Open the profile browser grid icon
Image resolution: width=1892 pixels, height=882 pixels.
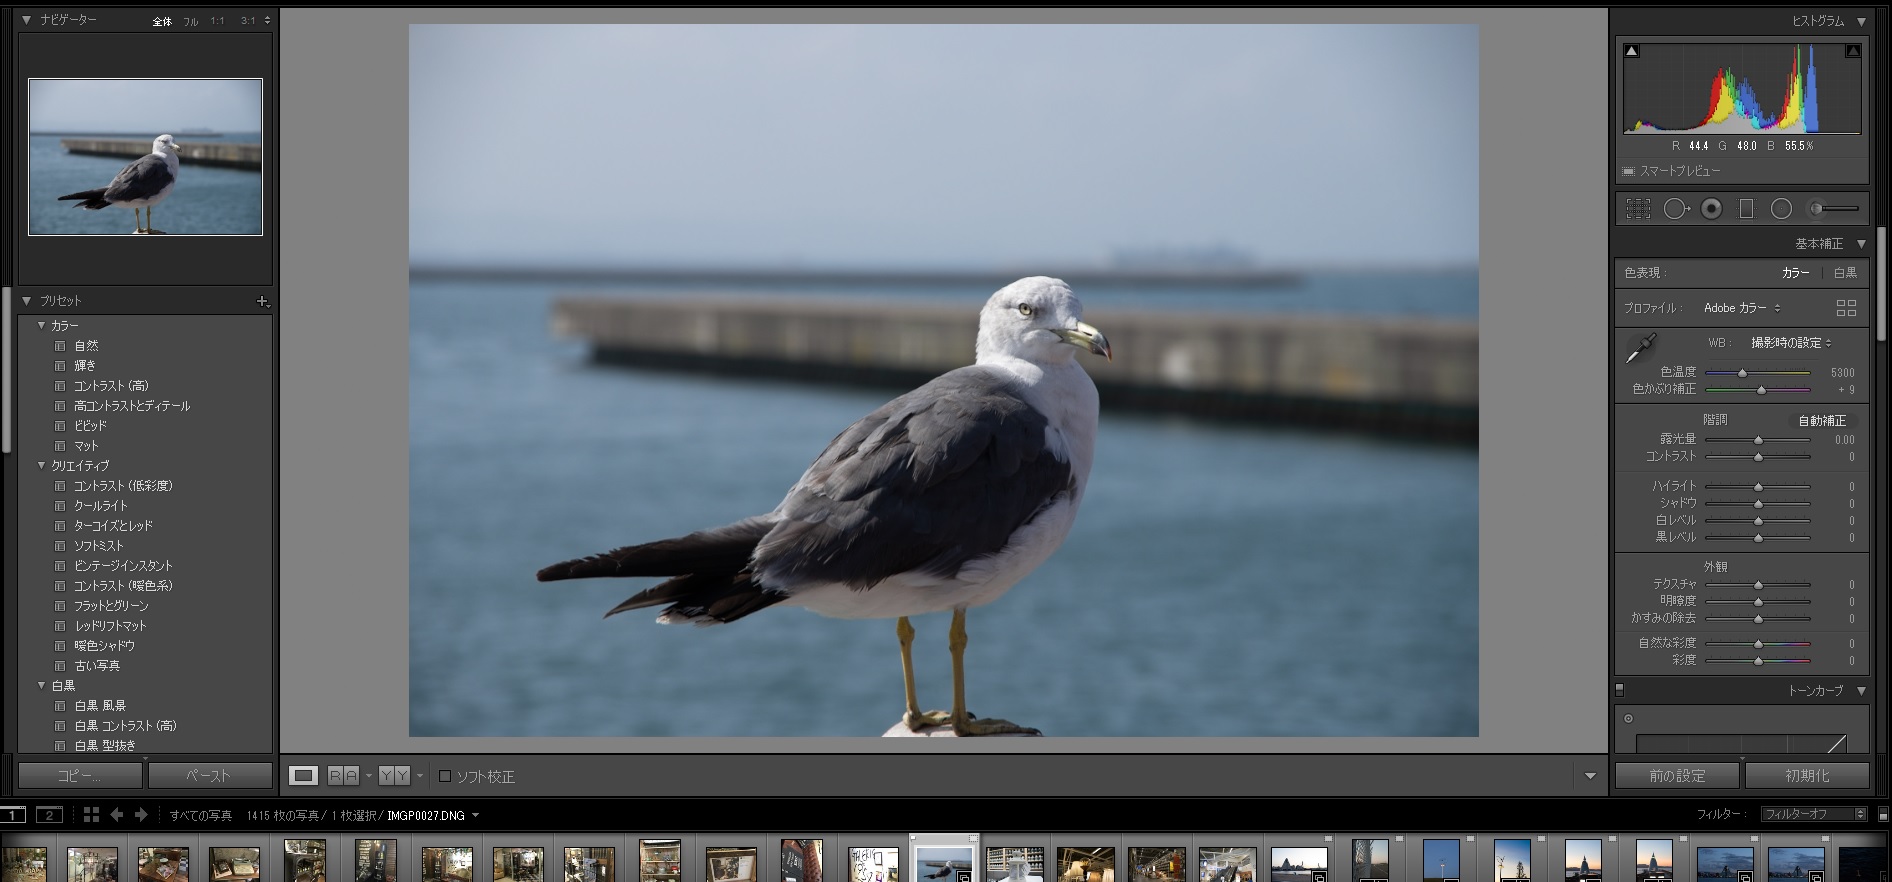click(1846, 308)
